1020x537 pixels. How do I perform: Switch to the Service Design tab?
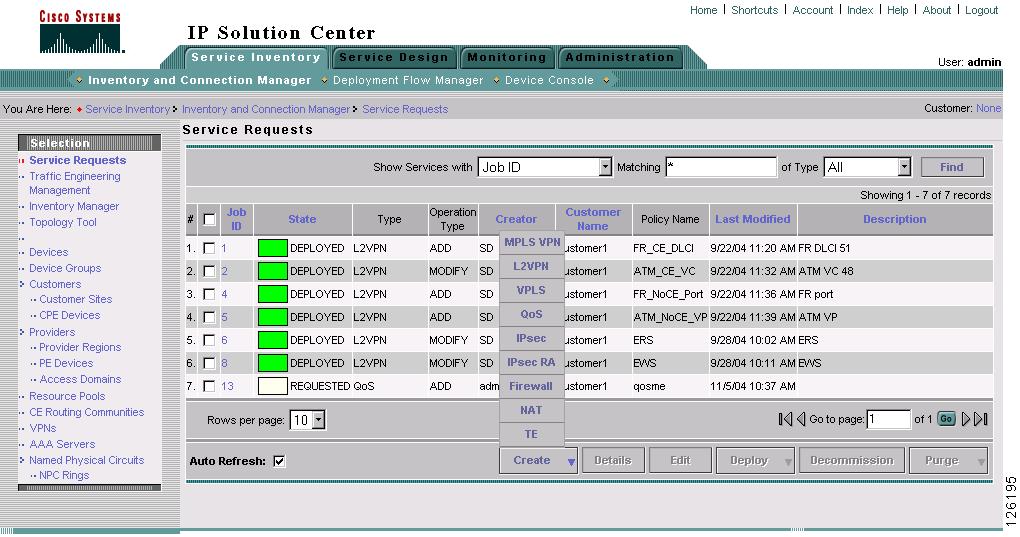[394, 57]
